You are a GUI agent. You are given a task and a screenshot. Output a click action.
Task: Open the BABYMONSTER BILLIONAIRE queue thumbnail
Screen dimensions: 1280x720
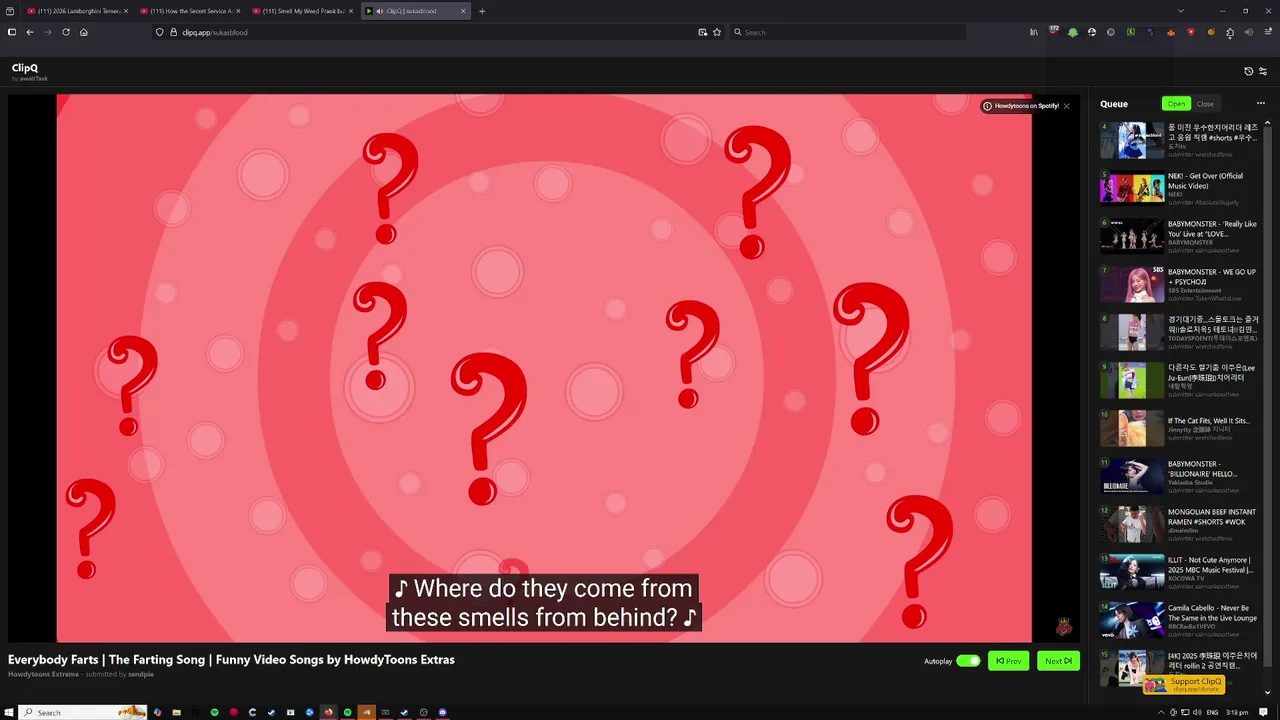click(x=1132, y=476)
